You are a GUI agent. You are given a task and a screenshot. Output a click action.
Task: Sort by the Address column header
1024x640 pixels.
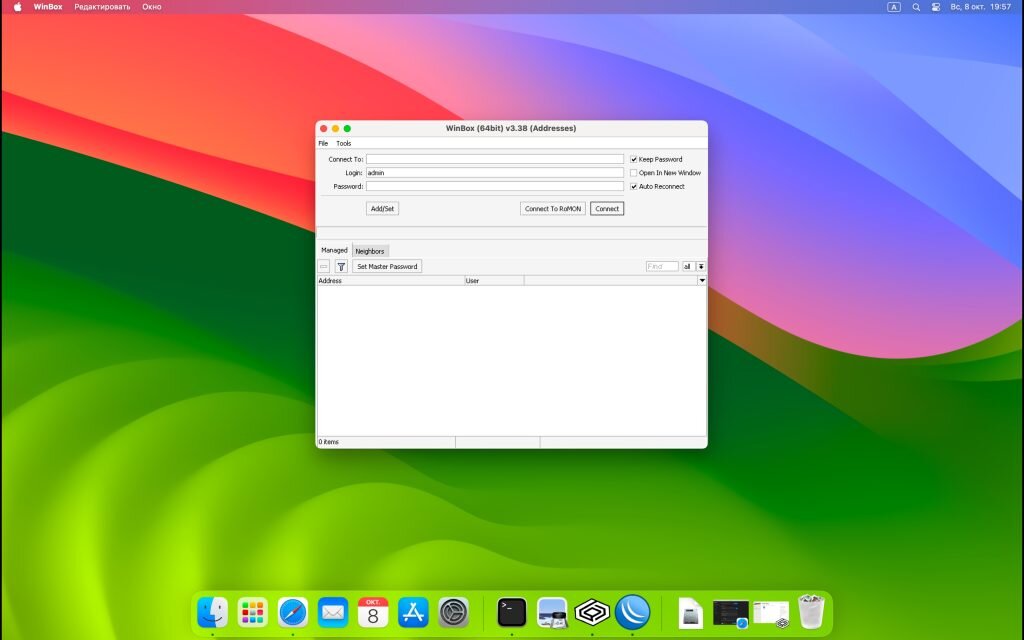coord(391,280)
